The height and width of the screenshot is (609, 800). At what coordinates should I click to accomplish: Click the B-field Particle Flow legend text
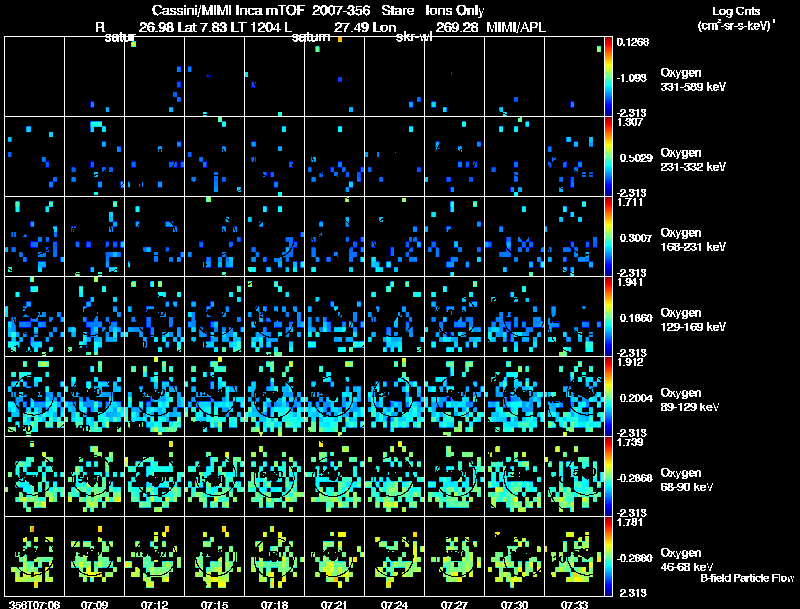(x=746, y=578)
